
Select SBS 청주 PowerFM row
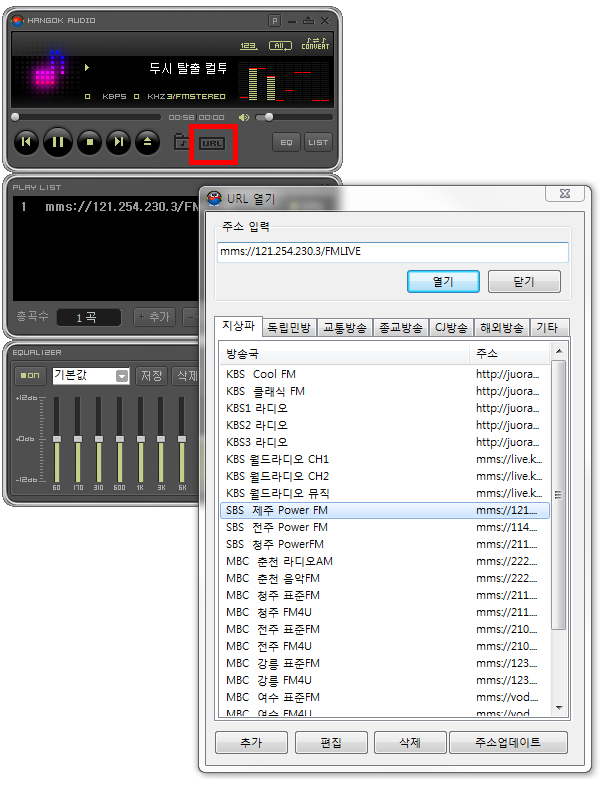click(385, 545)
